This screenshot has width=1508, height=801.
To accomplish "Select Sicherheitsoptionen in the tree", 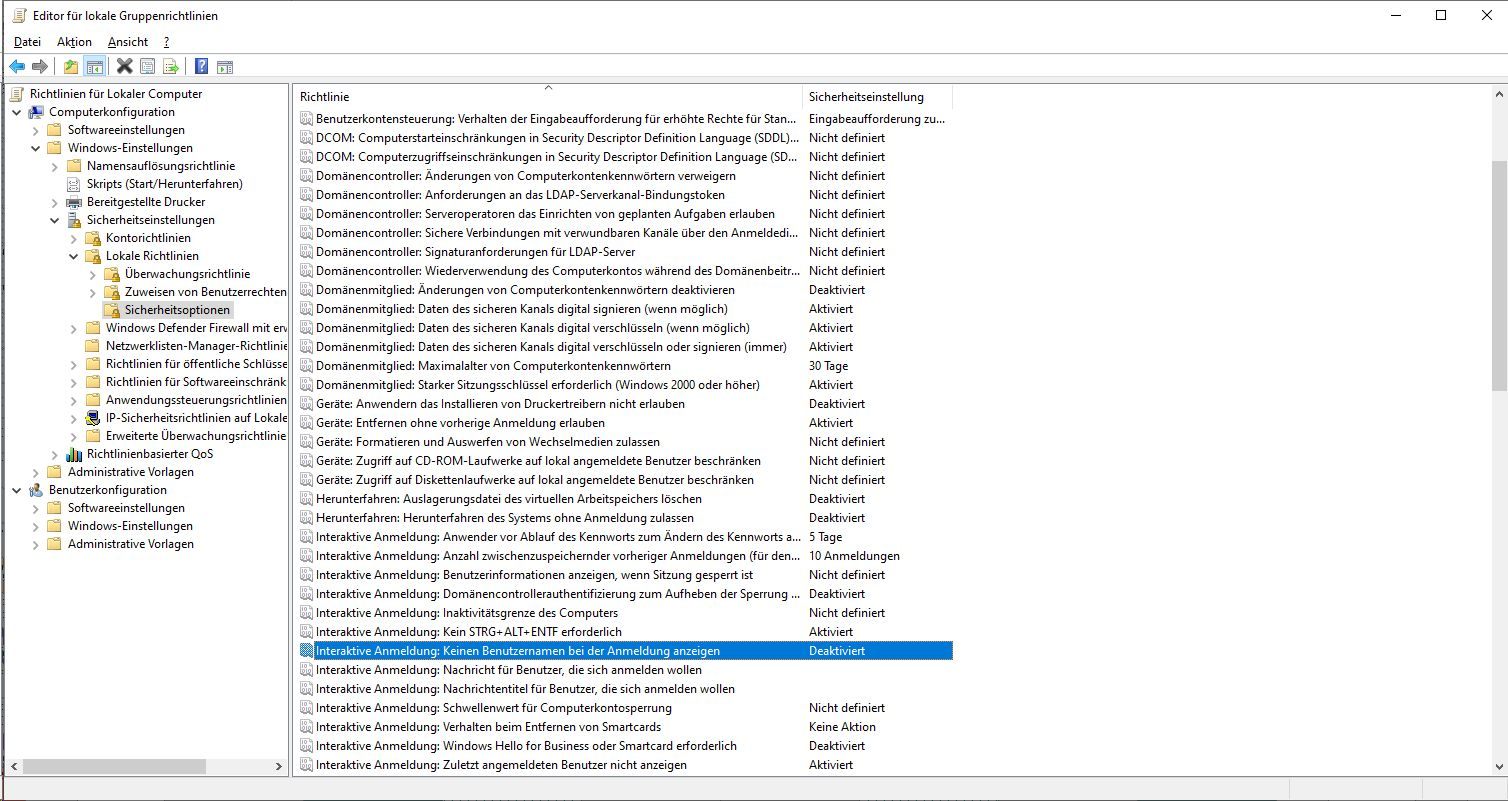I will [178, 310].
